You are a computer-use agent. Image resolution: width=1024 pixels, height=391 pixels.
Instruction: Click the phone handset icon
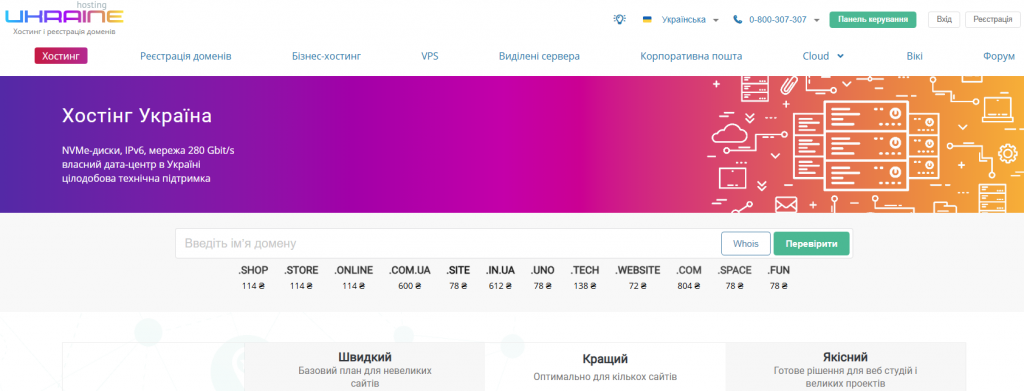(x=738, y=20)
